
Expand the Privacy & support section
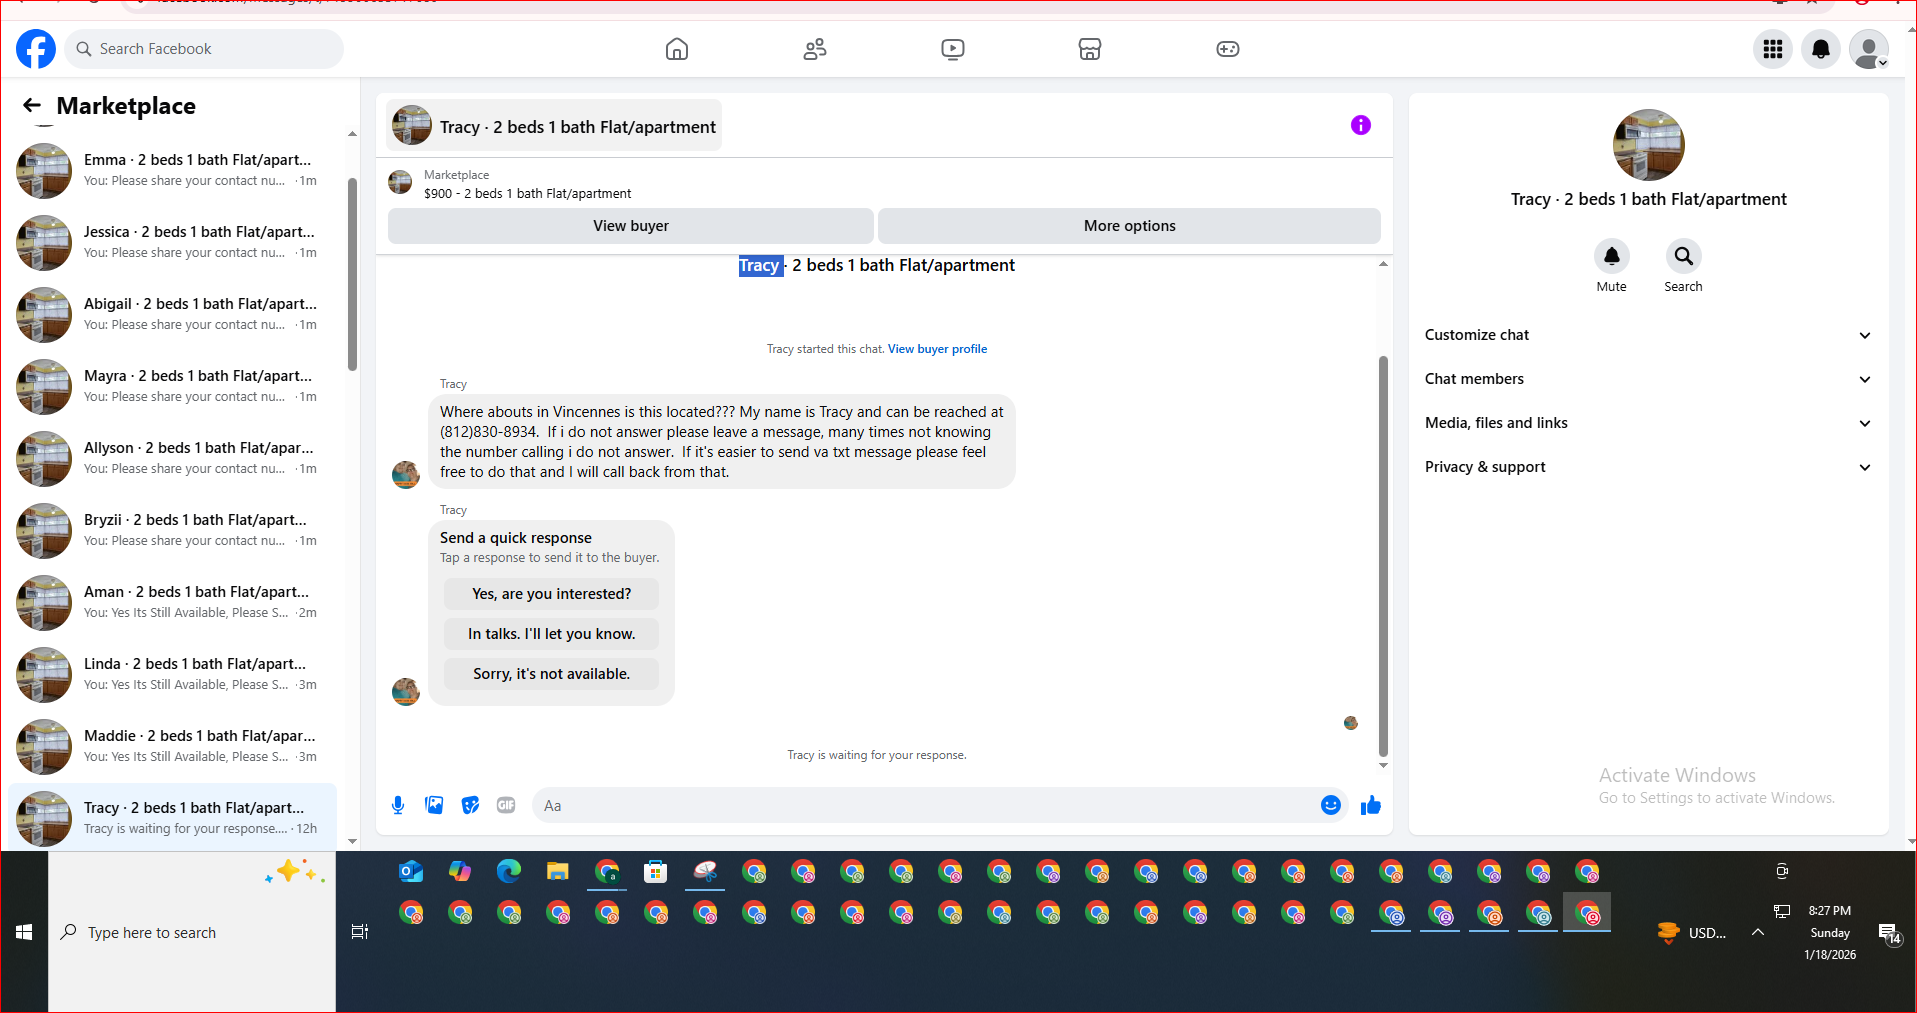pyautogui.click(x=1648, y=467)
